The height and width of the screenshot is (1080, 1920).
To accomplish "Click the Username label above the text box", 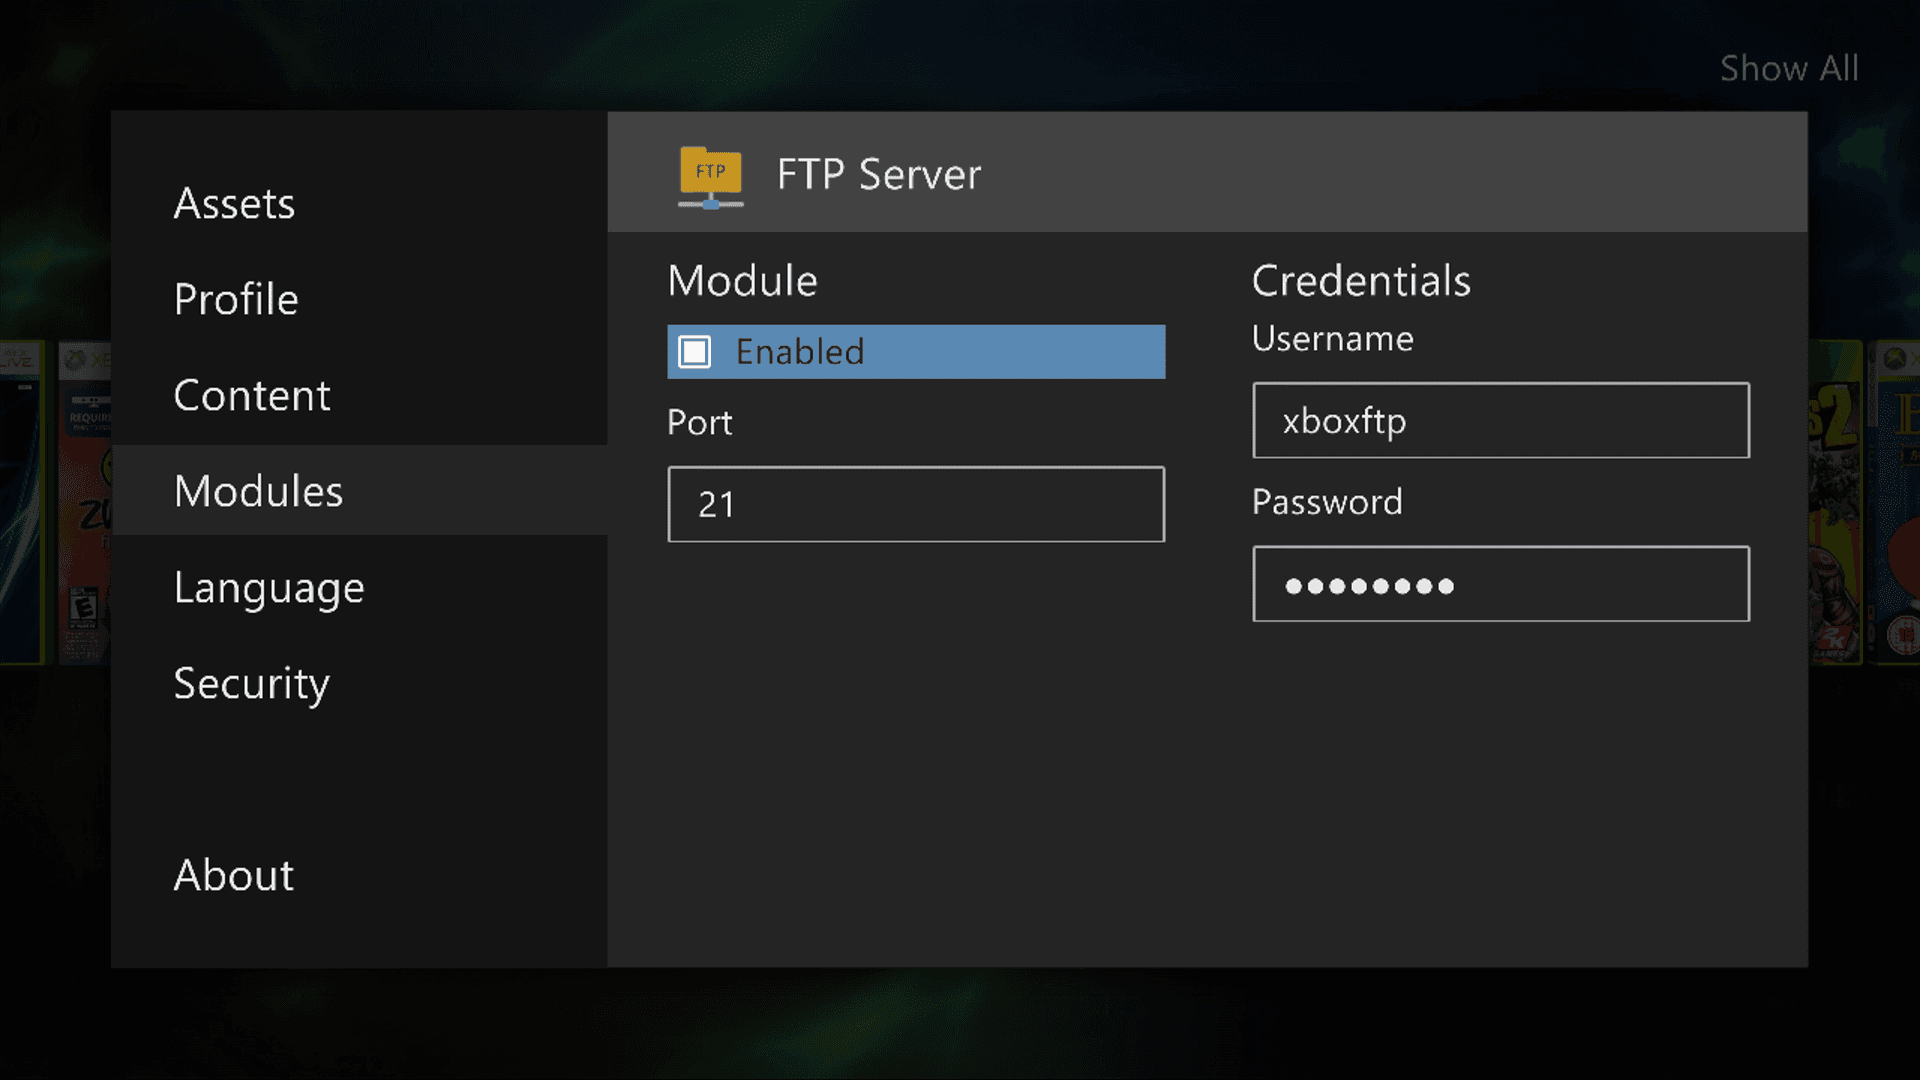I will coord(1332,338).
